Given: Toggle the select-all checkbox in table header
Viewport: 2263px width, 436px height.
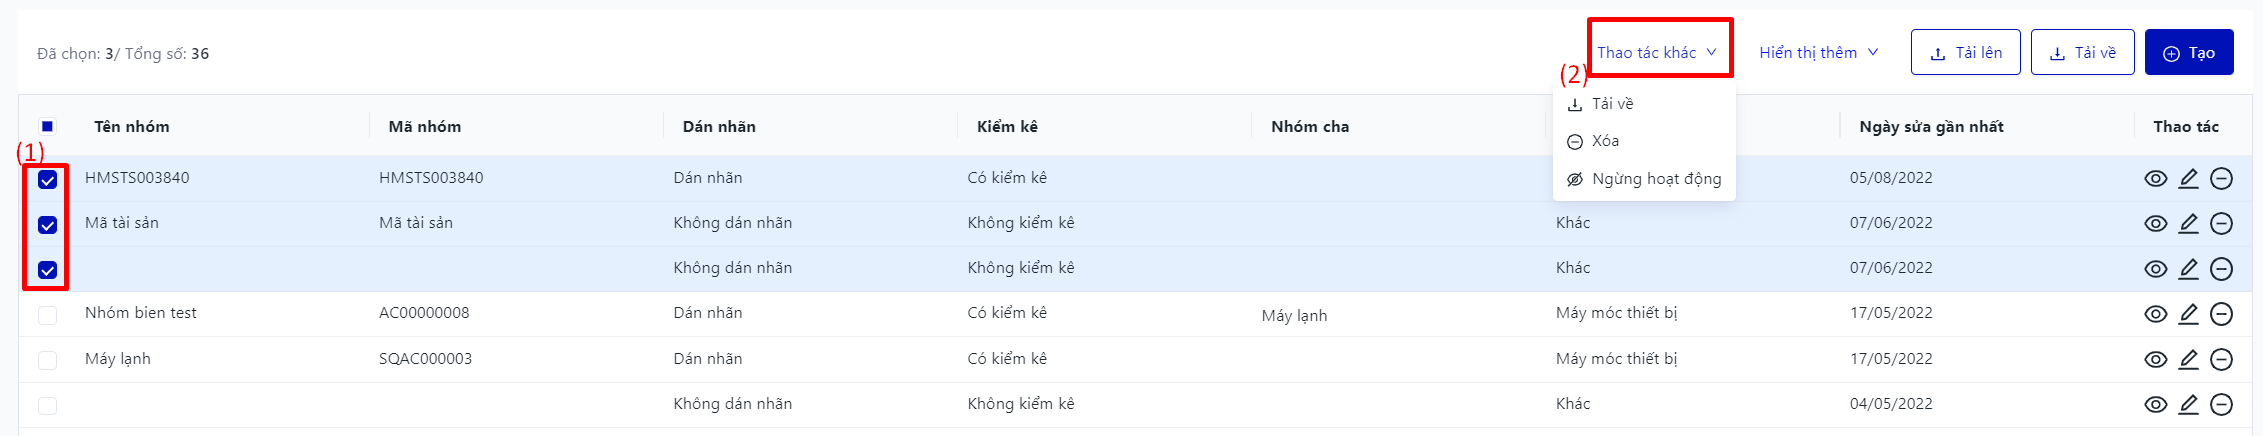Looking at the screenshot, I should pyautogui.click(x=47, y=126).
